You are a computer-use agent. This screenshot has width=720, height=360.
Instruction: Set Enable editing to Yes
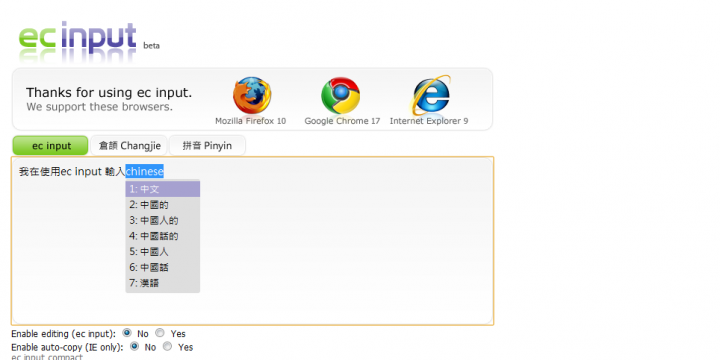pyautogui.click(x=160, y=333)
